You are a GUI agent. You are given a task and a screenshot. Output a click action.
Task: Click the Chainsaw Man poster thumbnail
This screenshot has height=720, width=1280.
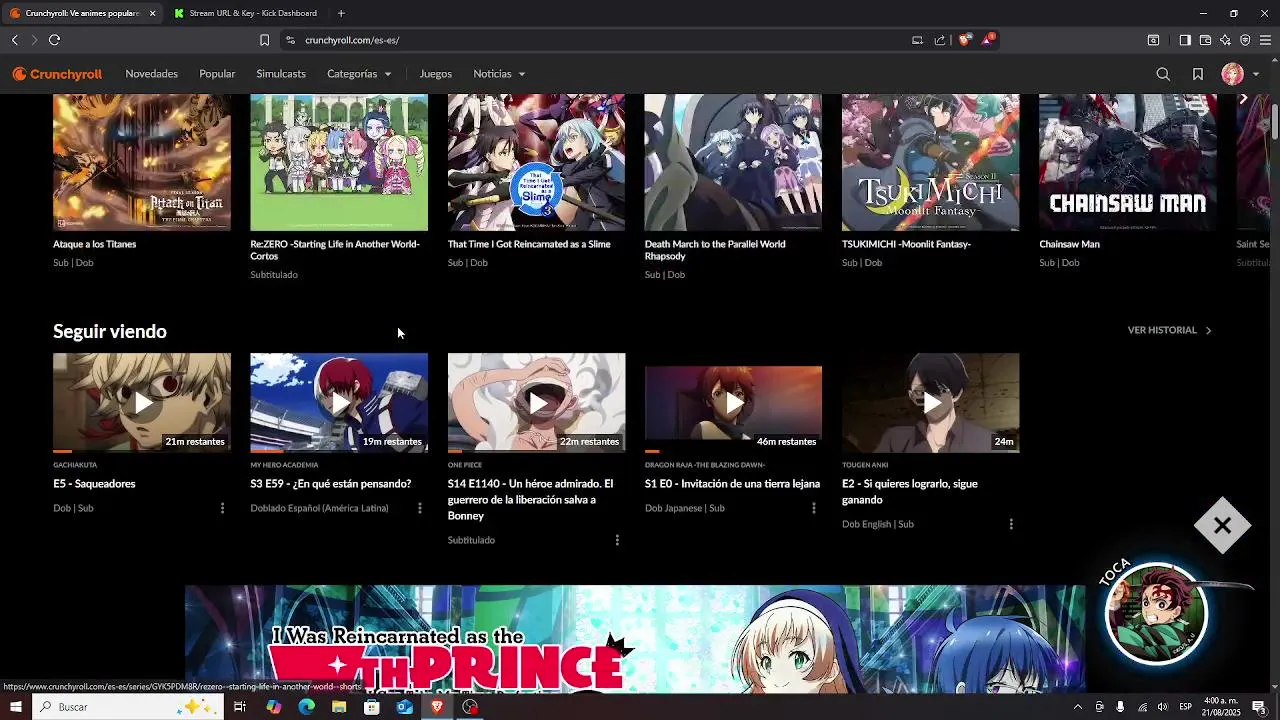coord(1128,162)
